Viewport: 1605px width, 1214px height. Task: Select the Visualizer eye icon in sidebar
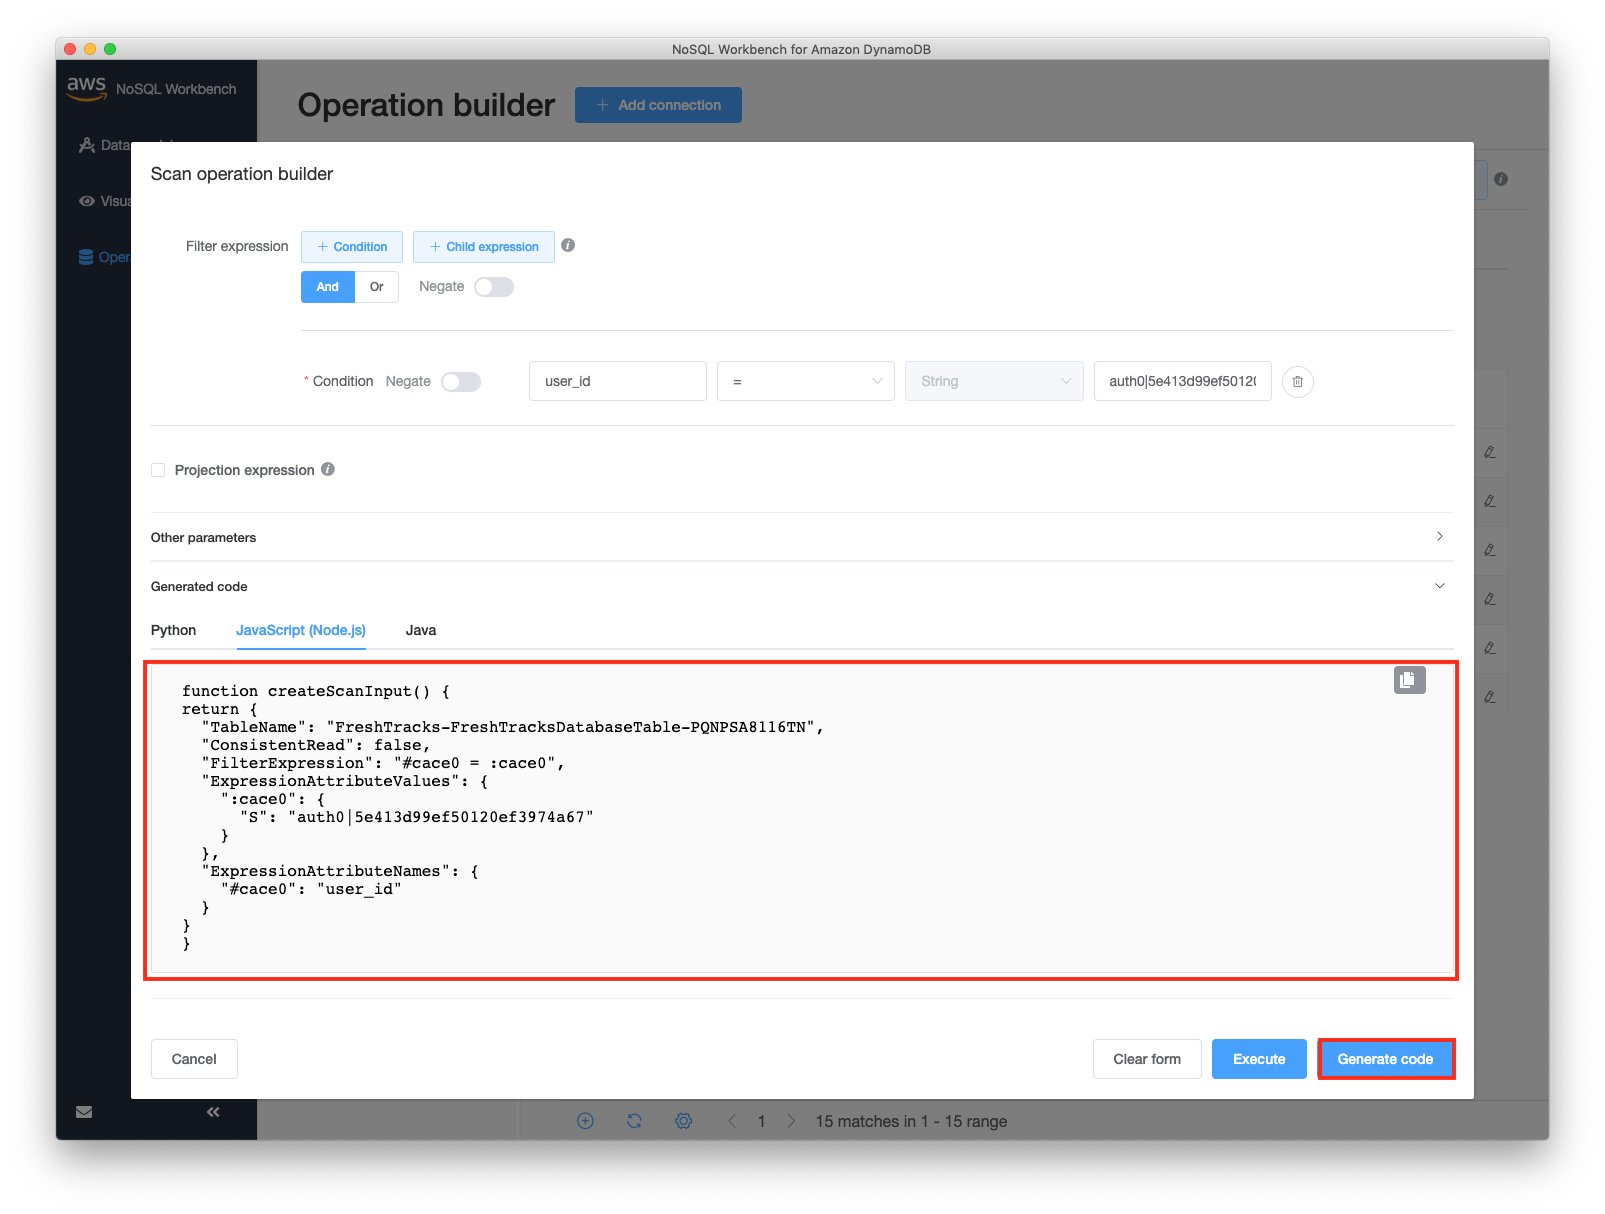87,201
